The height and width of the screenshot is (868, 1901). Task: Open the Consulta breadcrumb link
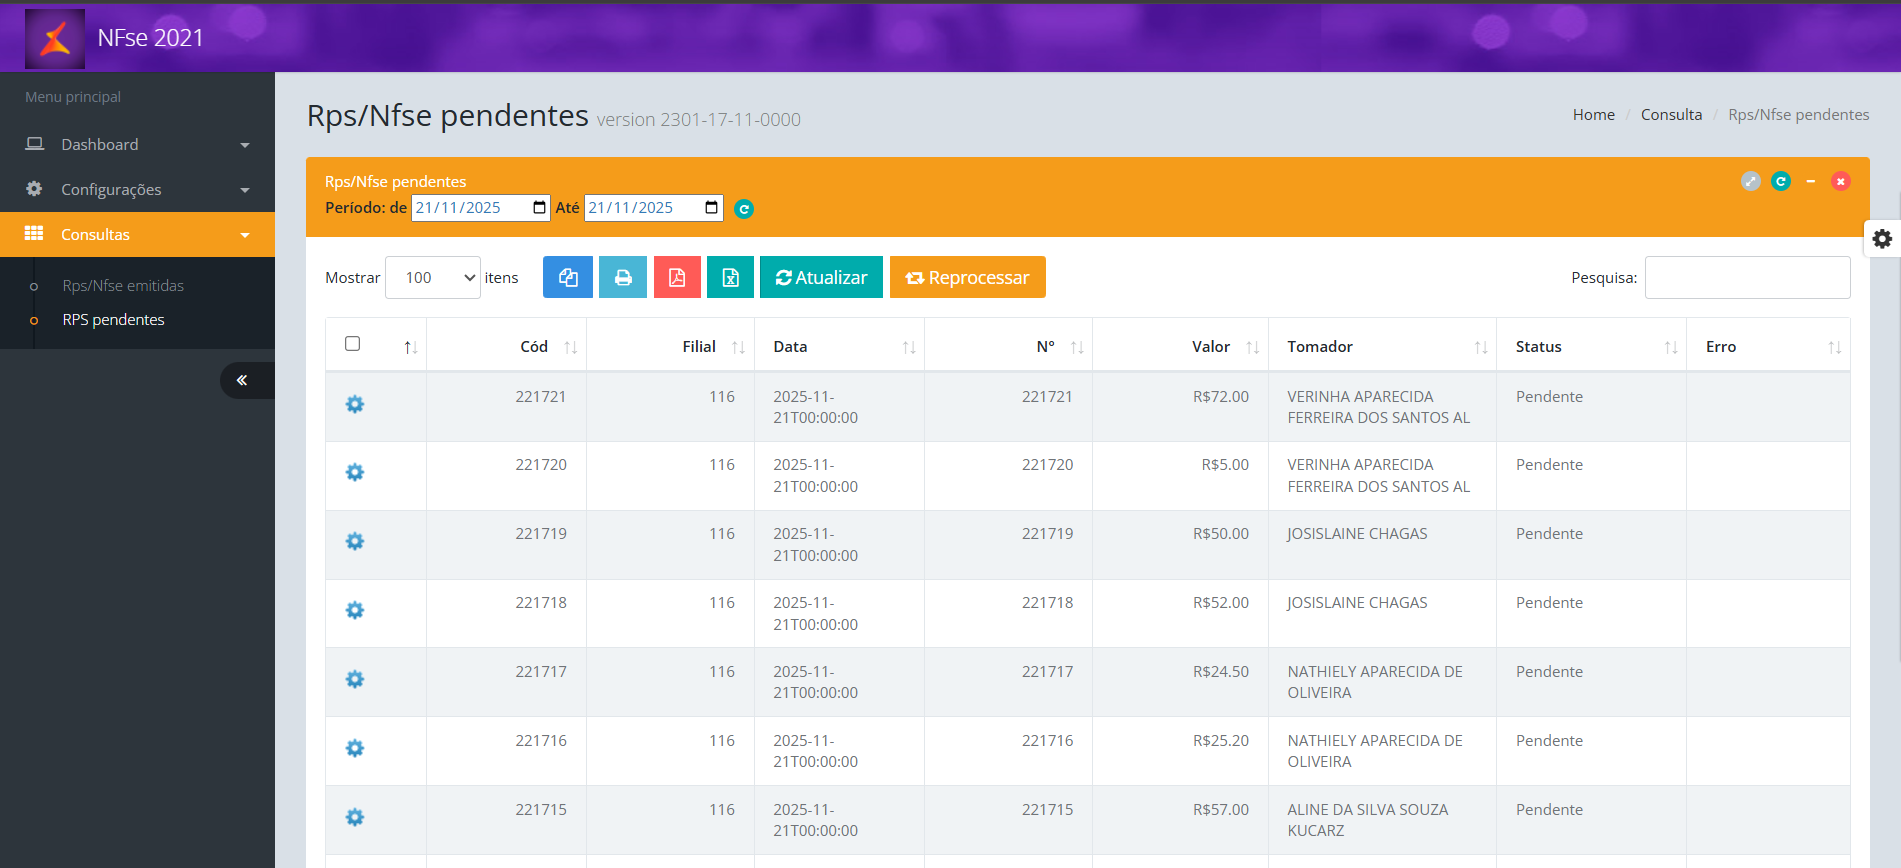tap(1671, 115)
